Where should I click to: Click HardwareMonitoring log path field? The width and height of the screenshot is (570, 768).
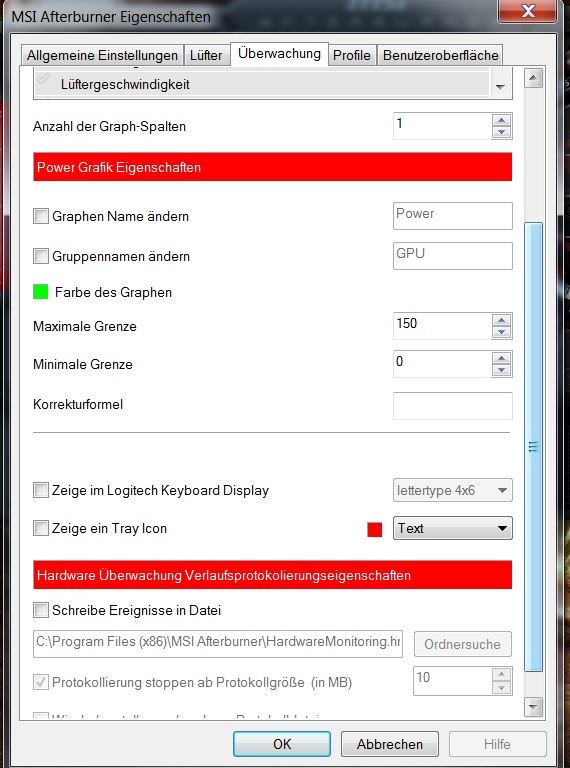click(x=218, y=644)
